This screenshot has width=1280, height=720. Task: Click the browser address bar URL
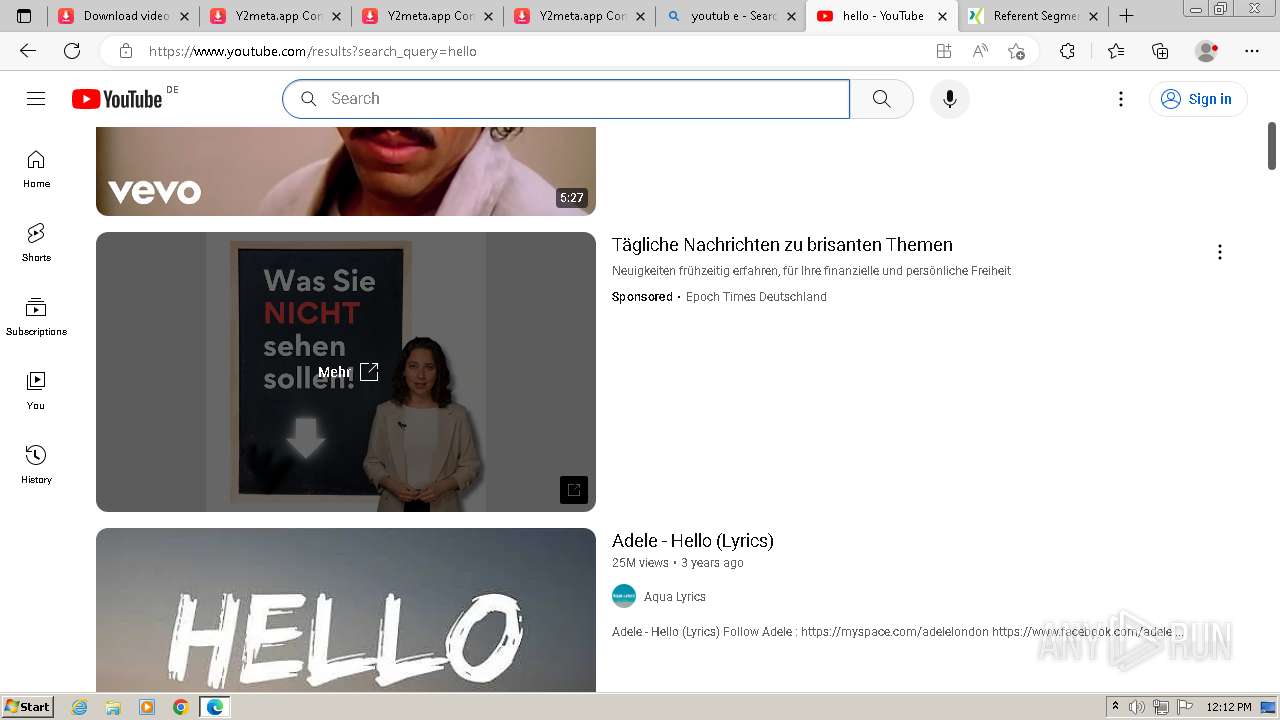pos(313,51)
